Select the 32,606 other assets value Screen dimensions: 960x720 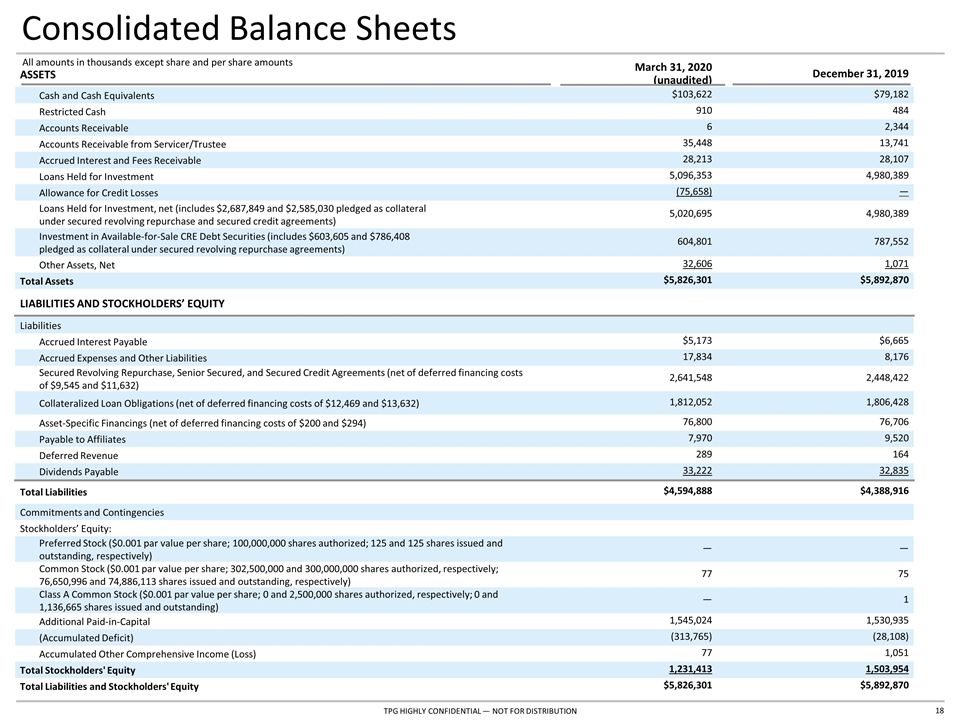pos(697,264)
